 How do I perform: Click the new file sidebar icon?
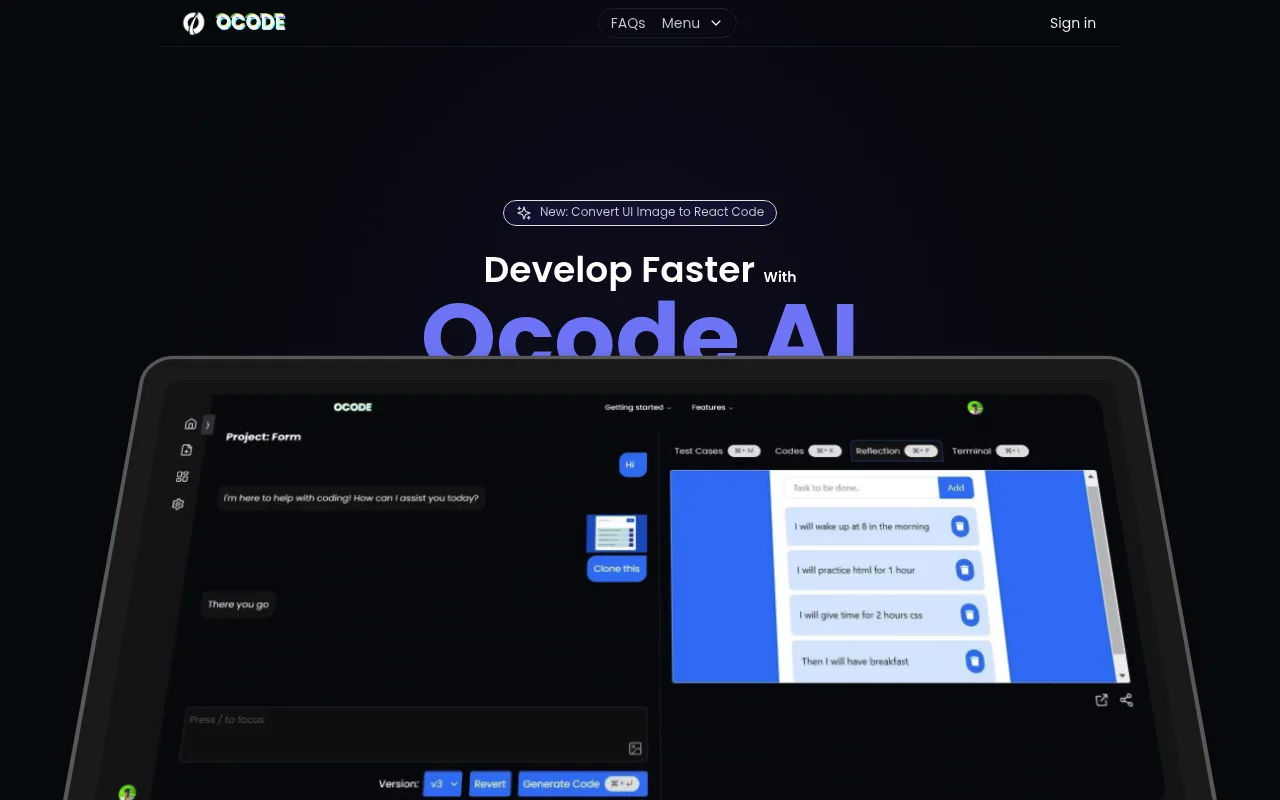(x=186, y=450)
